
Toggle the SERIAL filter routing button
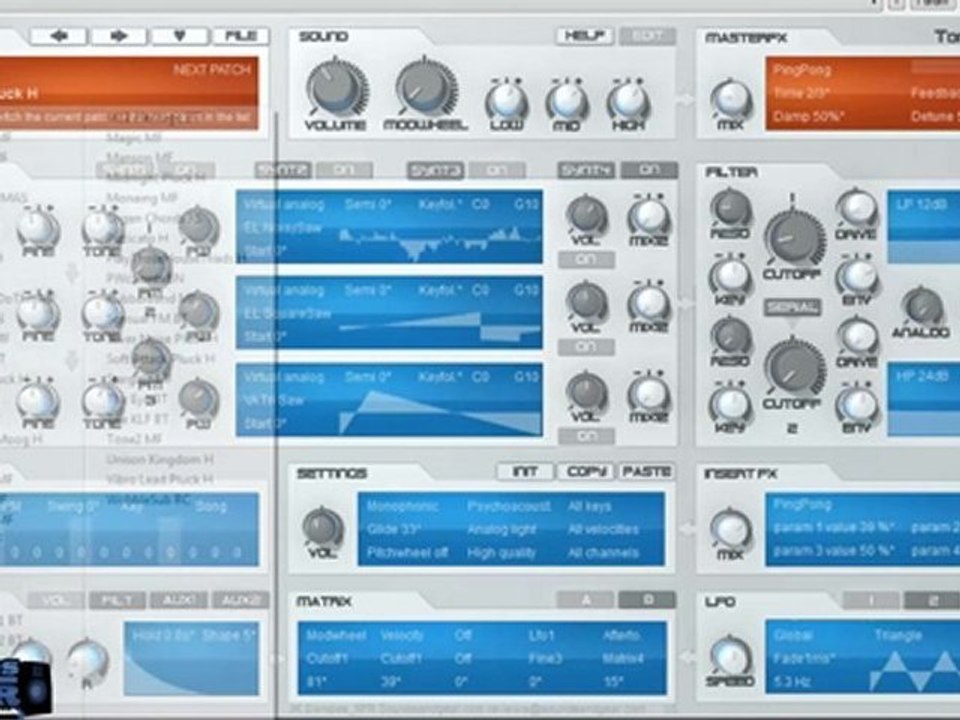792,307
